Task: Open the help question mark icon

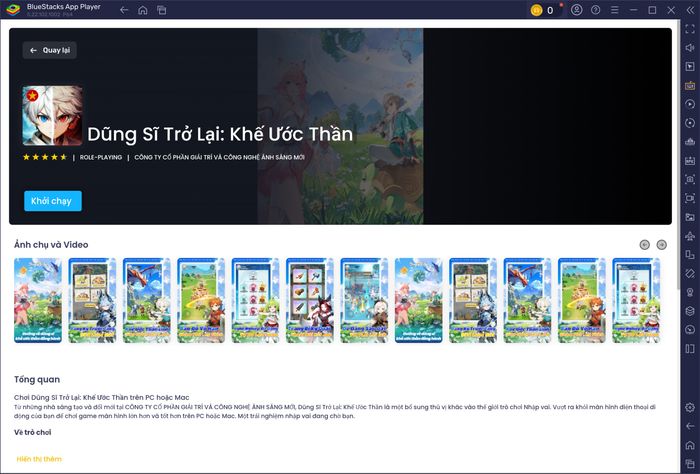Action: tap(596, 10)
